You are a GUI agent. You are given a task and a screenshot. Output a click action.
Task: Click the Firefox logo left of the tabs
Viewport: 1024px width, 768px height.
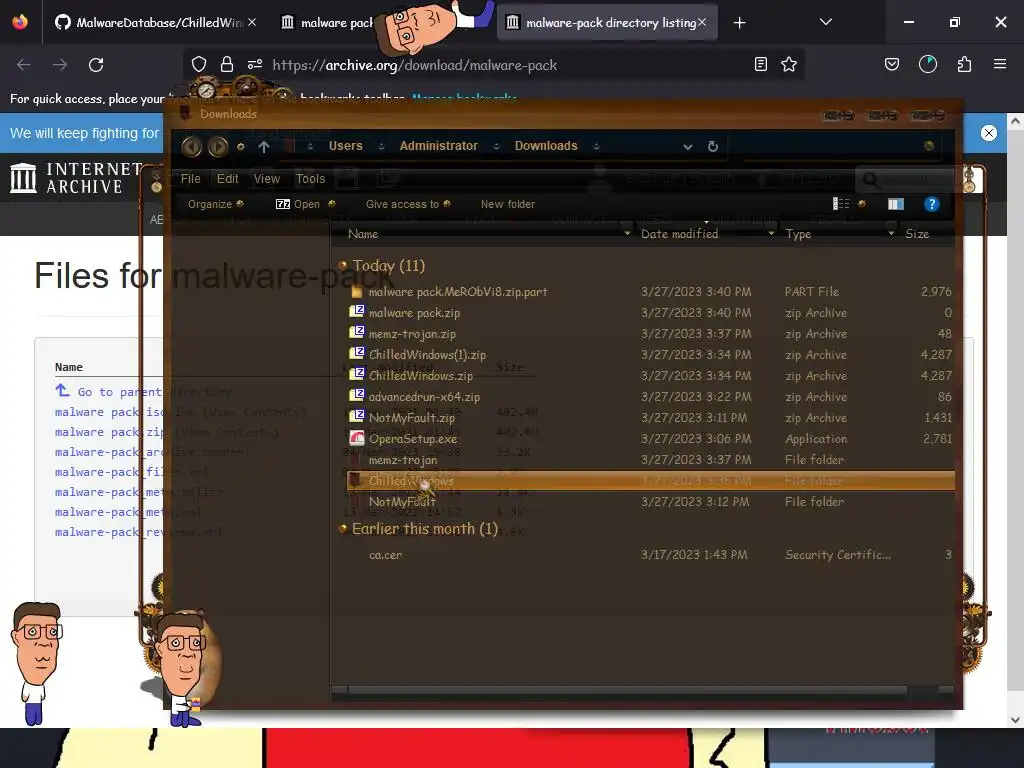coord(20,22)
